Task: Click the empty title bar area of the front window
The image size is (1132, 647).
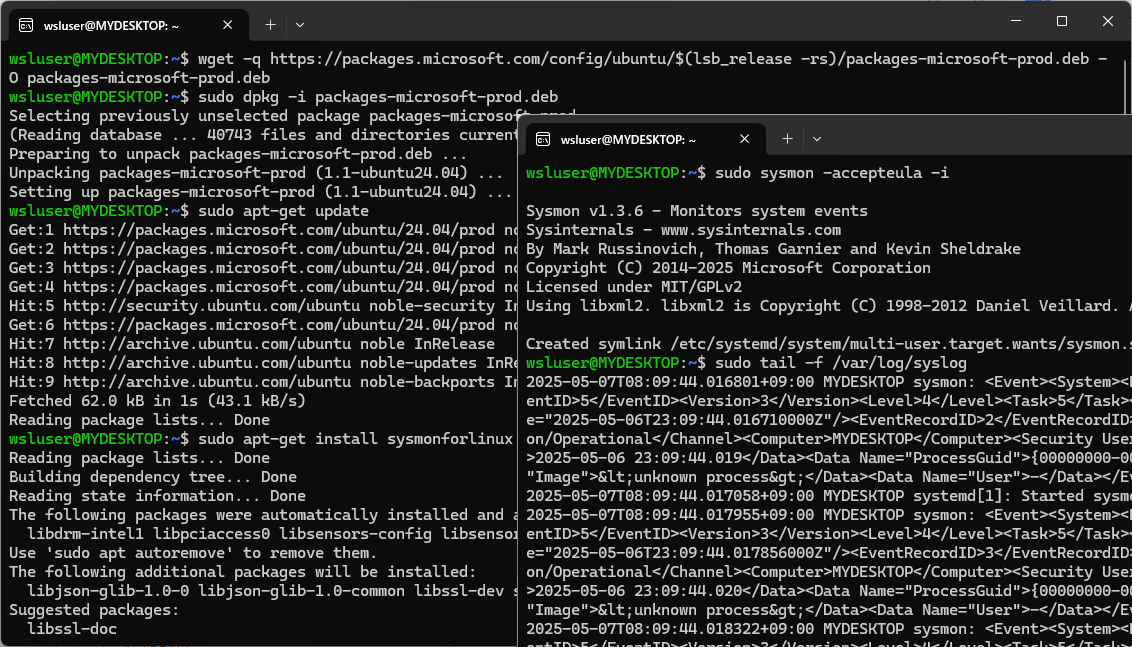Action: (x=950, y=140)
